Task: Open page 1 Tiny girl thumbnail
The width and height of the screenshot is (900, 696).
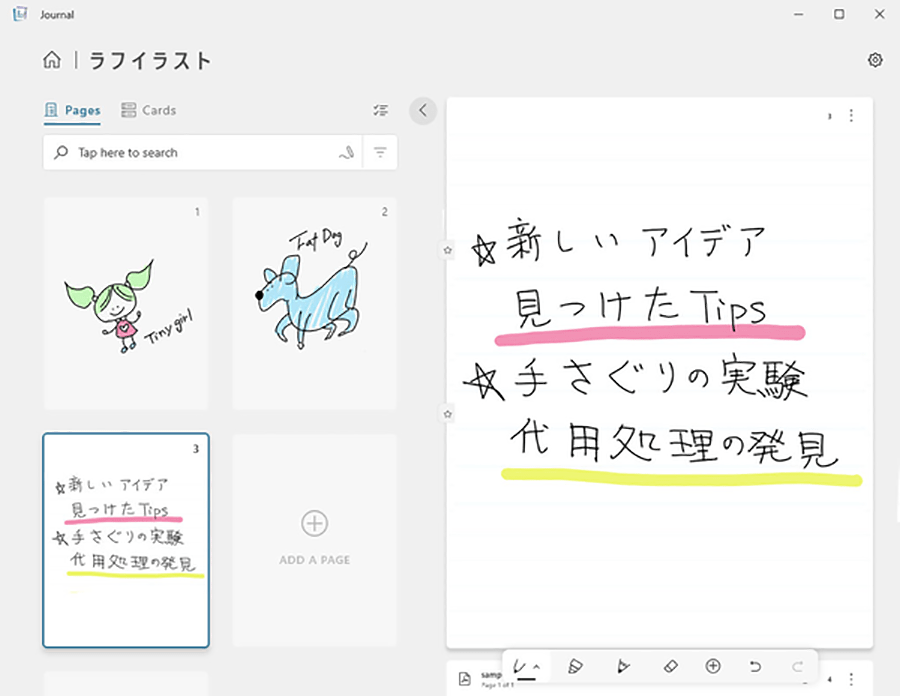Action: click(x=126, y=304)
